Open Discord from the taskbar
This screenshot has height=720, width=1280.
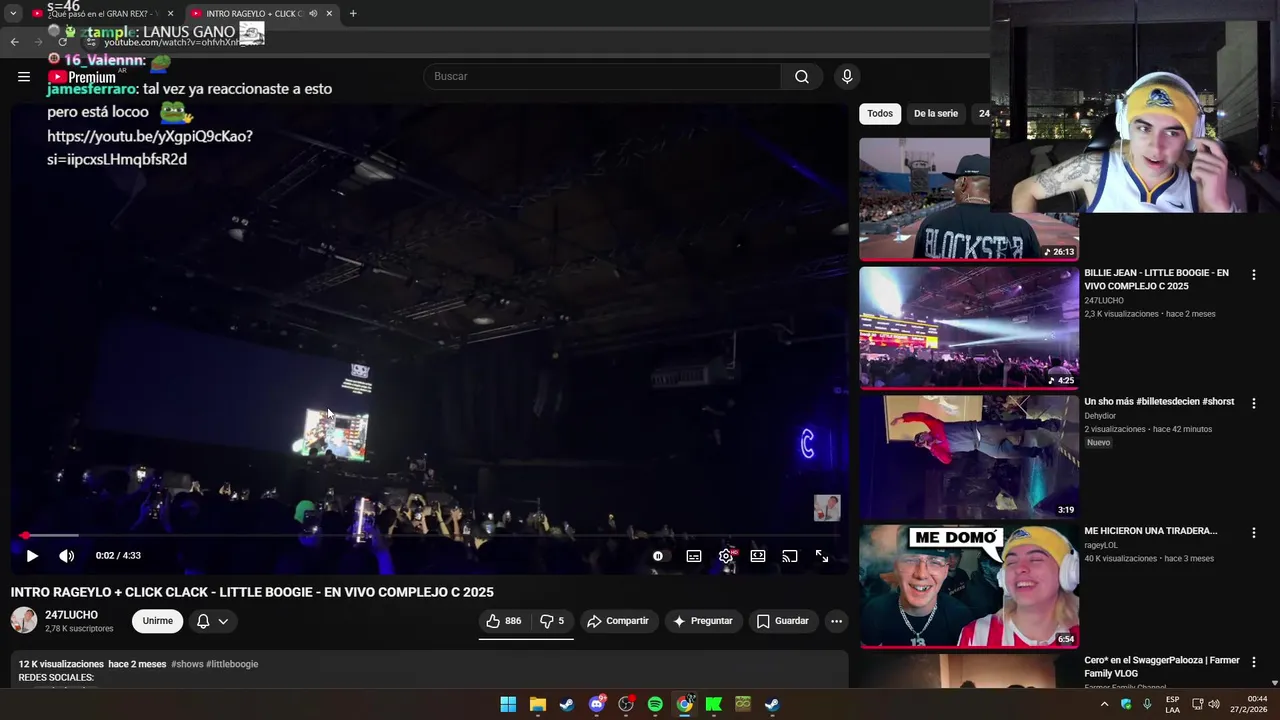[x=597, y=704]
